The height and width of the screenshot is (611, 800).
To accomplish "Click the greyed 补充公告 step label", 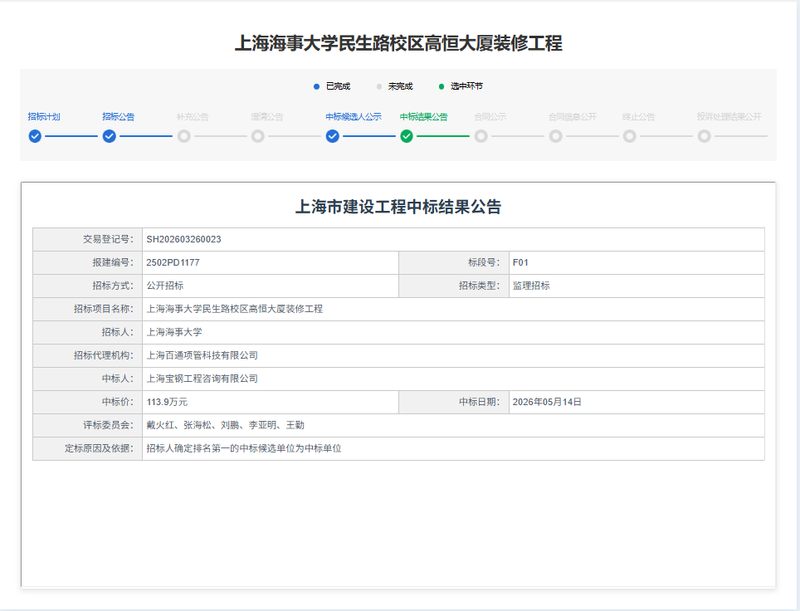I will (x=192, y=117).
